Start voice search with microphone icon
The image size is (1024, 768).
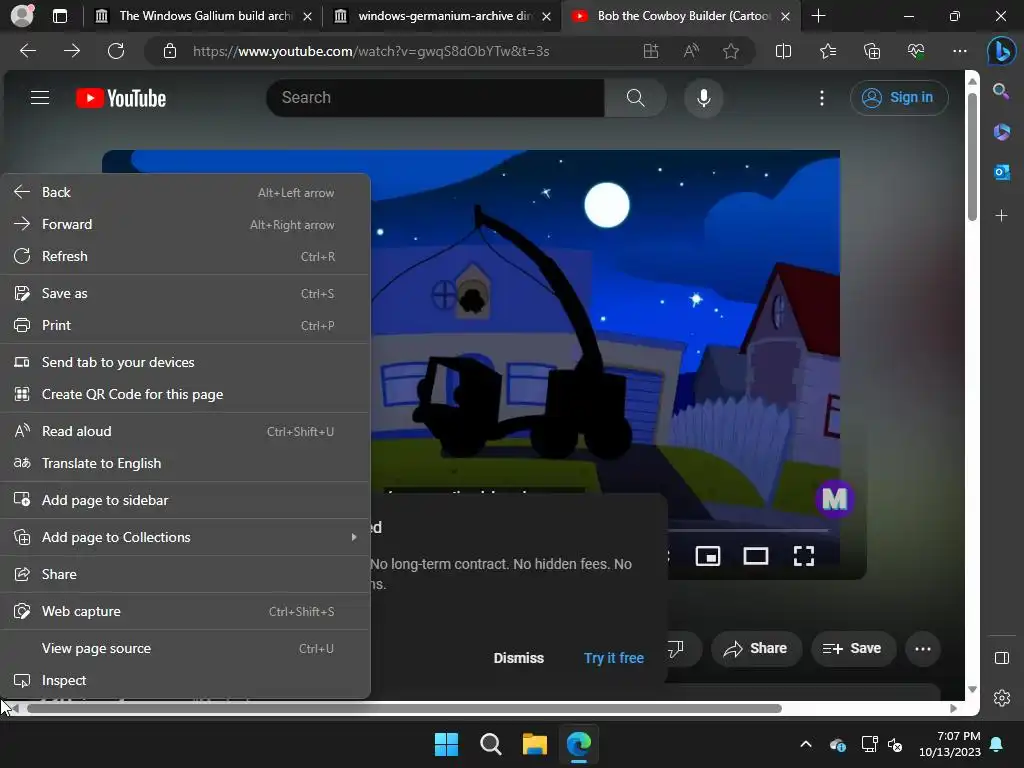pos(703,98)
